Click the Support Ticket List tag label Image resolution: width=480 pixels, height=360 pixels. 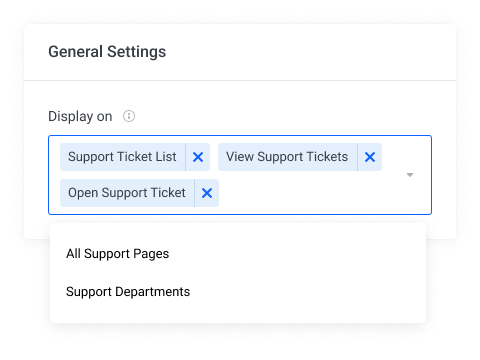click(122, 157)
